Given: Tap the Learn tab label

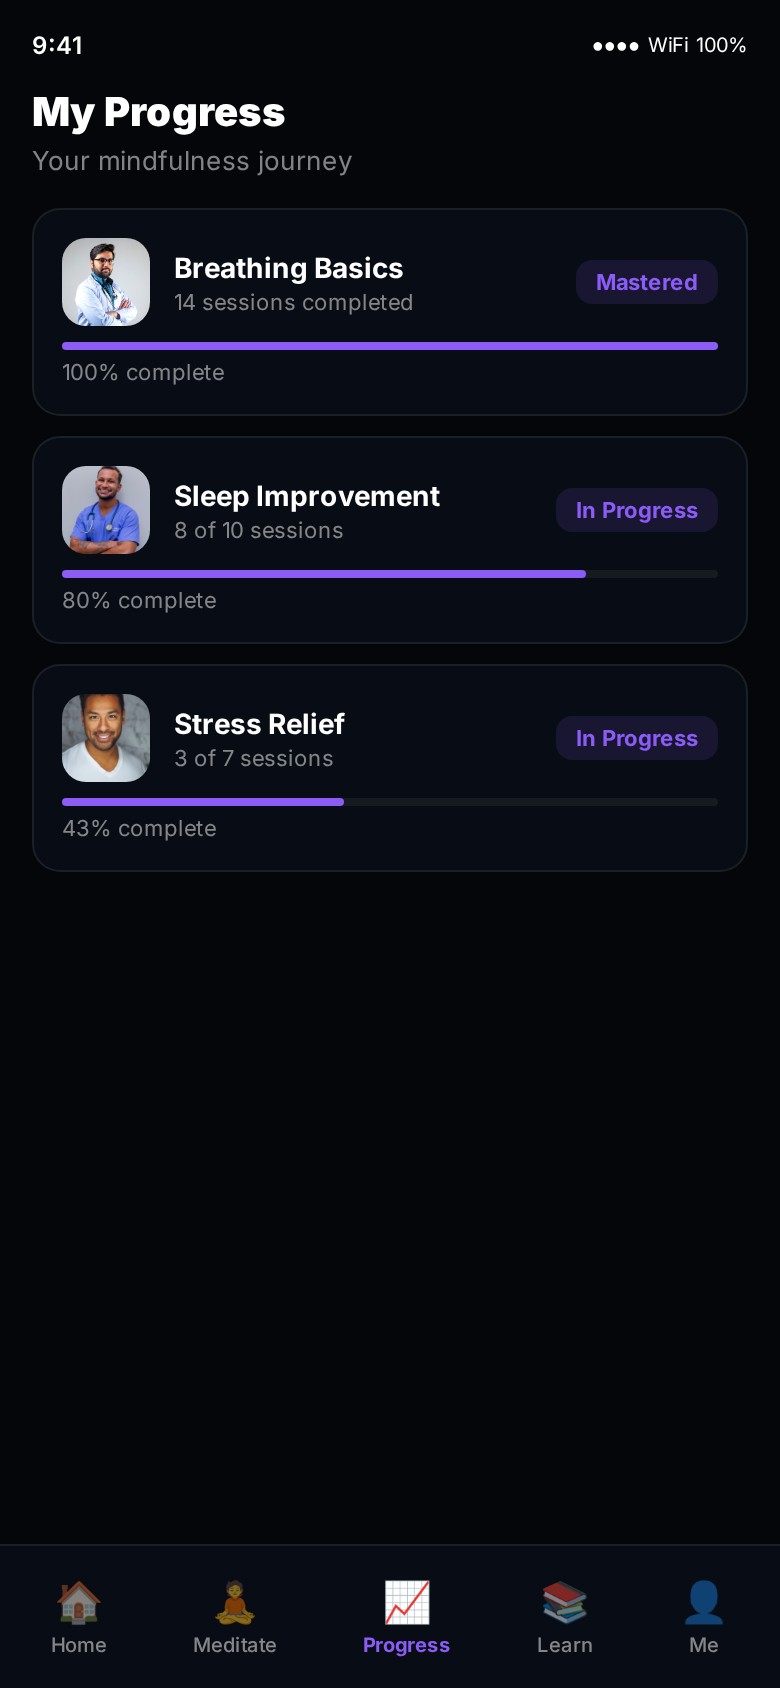Looking at the screenshot, I should pyautogui.click(x=564, y=1645).
